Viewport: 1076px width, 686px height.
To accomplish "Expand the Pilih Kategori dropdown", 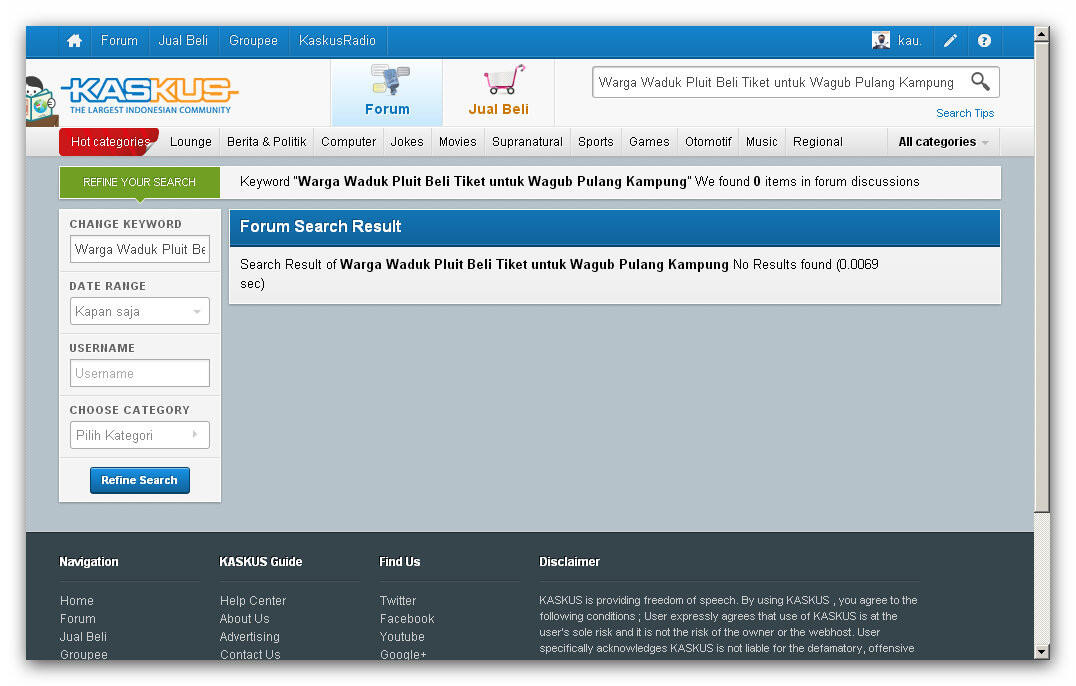I will click(x=140, y=435).
